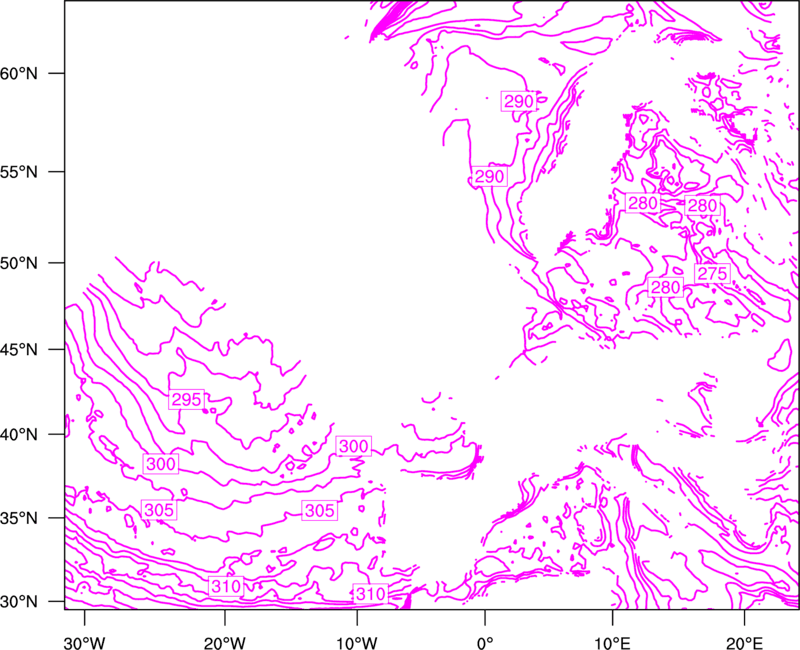Select the 50°N latitude axis label
This screenshot has width=800, height=650.
point(19,263)
